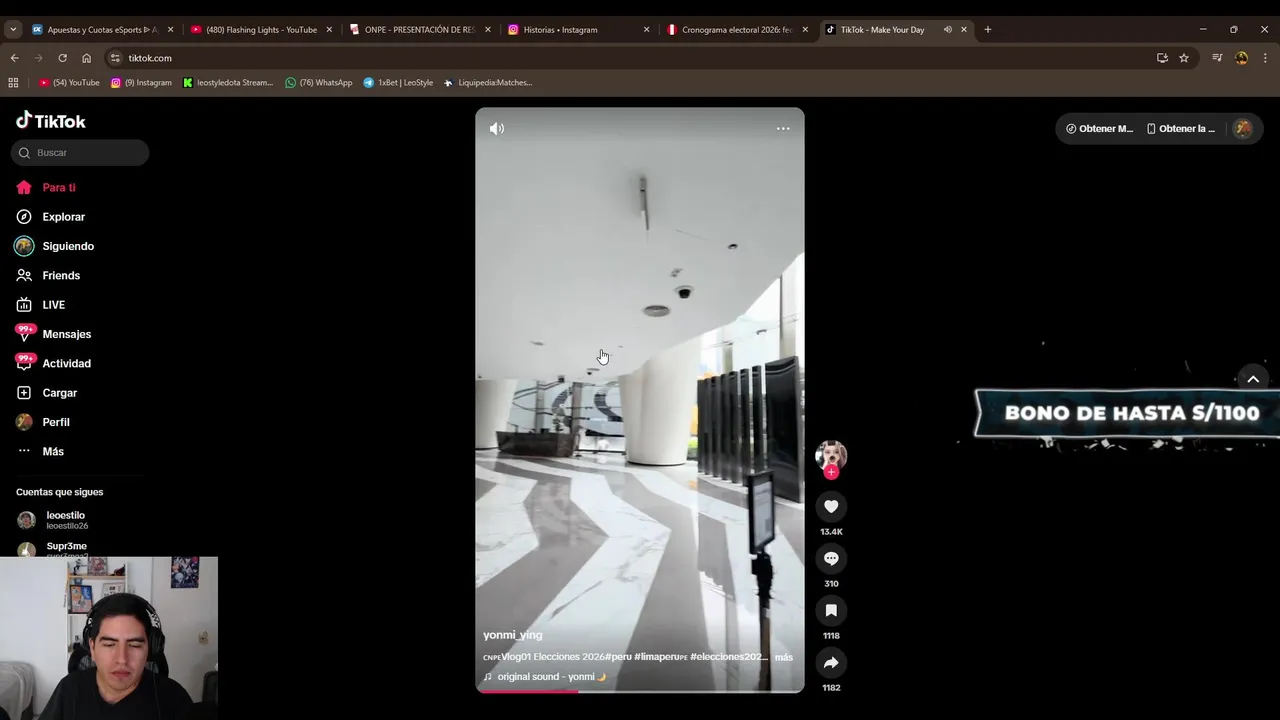The height and width of the screenshot is (720, 1280).
Task: View site information icon in address bar
Action: (x=115, y=58)
